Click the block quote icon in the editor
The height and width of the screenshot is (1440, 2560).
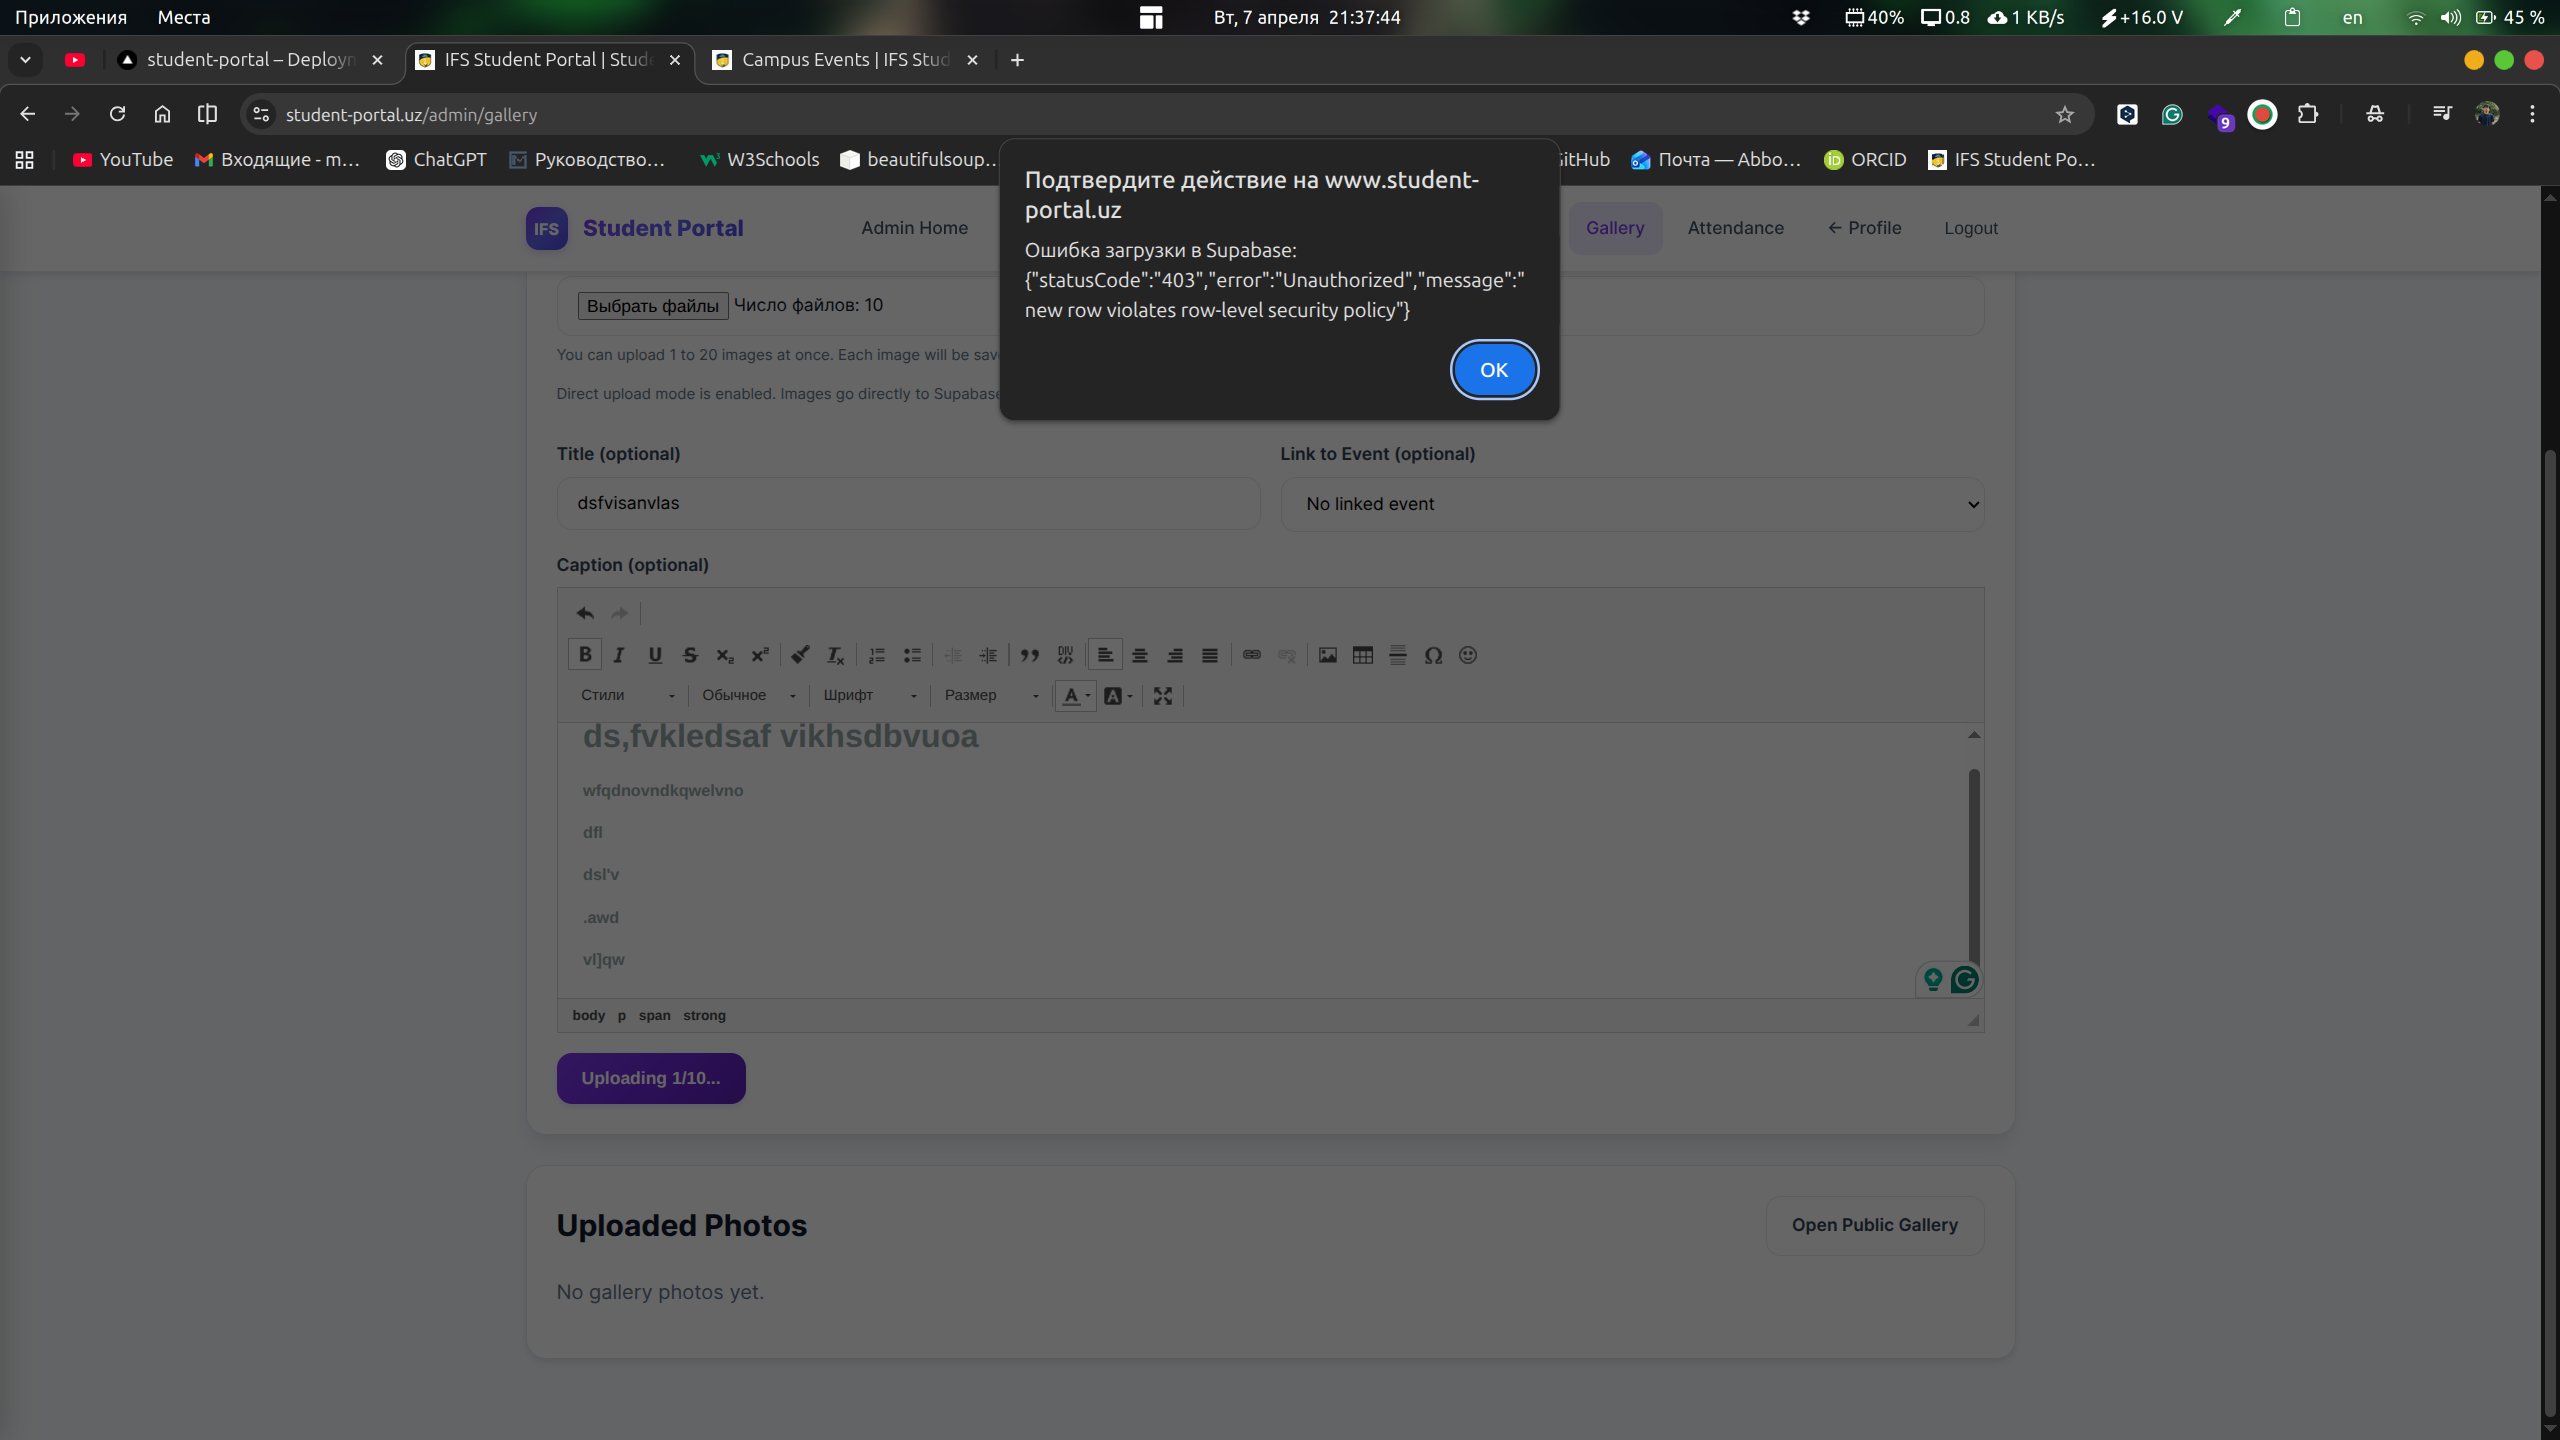(x=1029, y=655)
